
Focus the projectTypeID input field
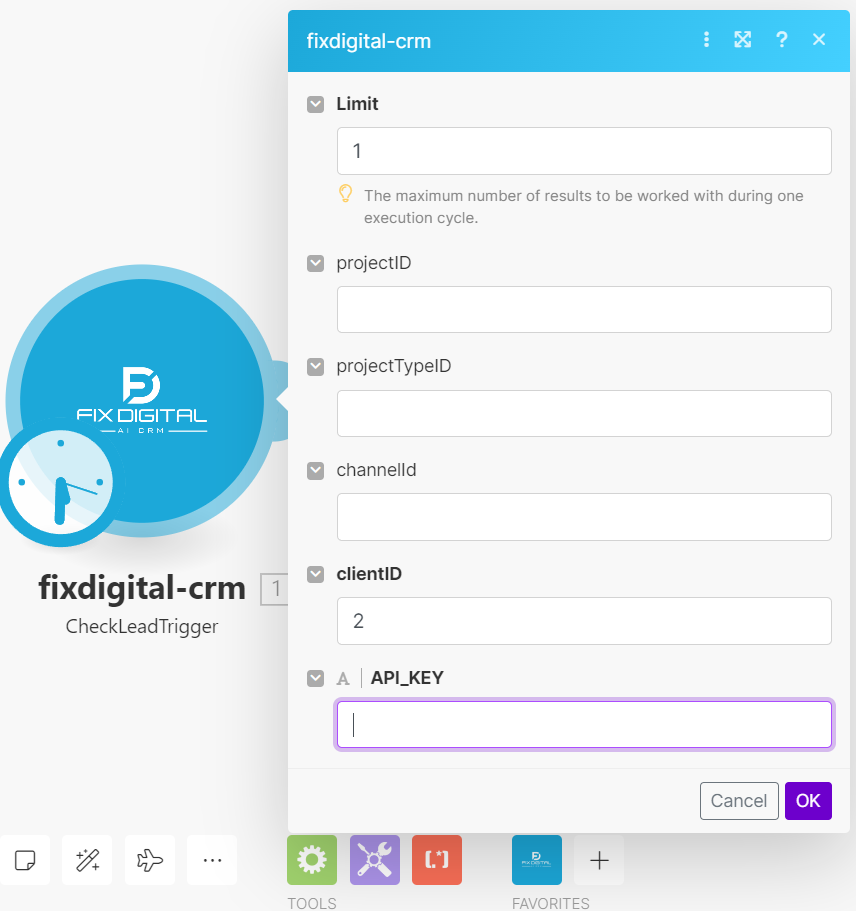(x=584, y=413)
